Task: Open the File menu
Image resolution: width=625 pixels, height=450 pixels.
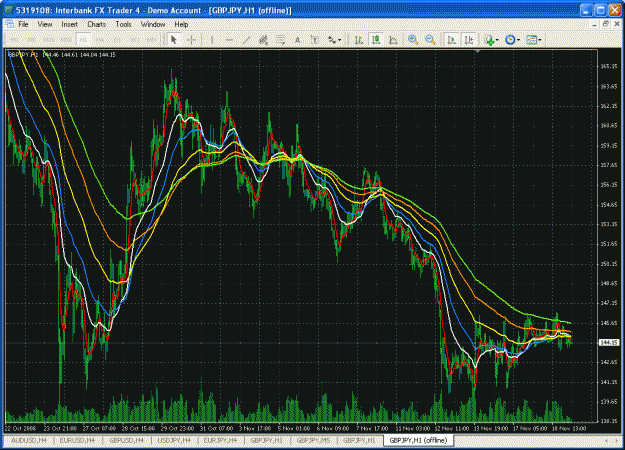Action: click(x=24, y=24)
